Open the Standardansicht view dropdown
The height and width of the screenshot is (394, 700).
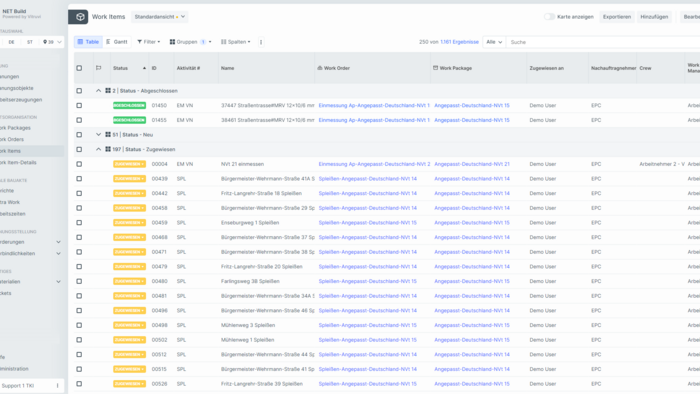click(x=159, y=17)
